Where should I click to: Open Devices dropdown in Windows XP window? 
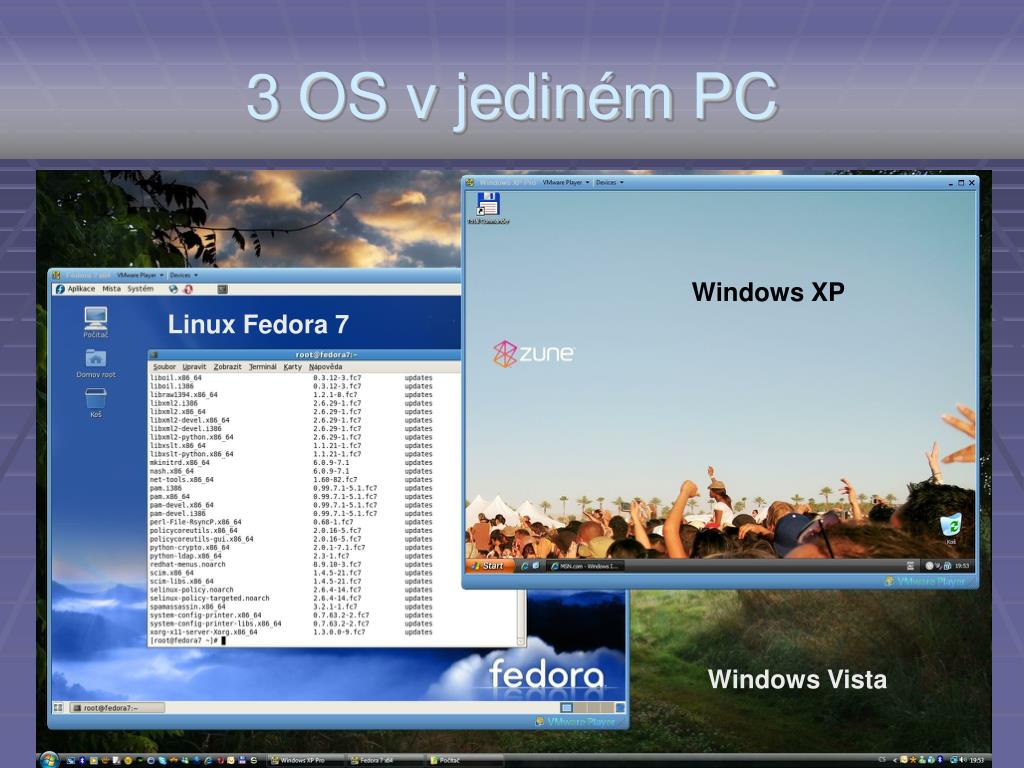tap(609, 183)
